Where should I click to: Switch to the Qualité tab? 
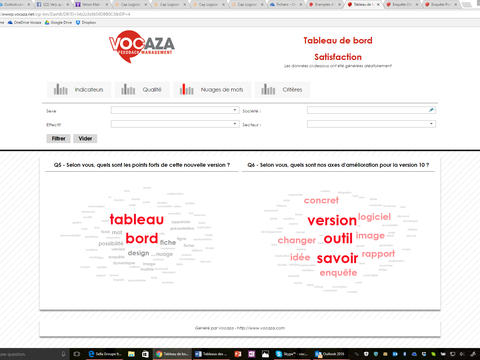point(142,90)
